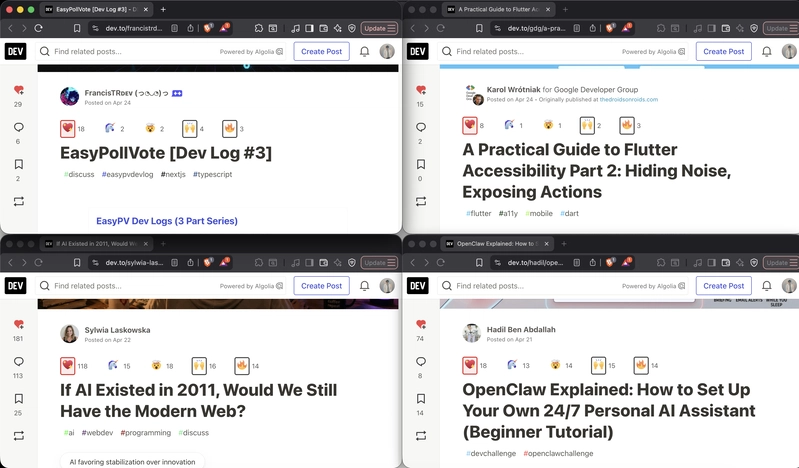This screenshot has height=468, width=799.
Task: Open comments via the sidebar icon in the EasyPollVote window
Action: click(19, 127)
